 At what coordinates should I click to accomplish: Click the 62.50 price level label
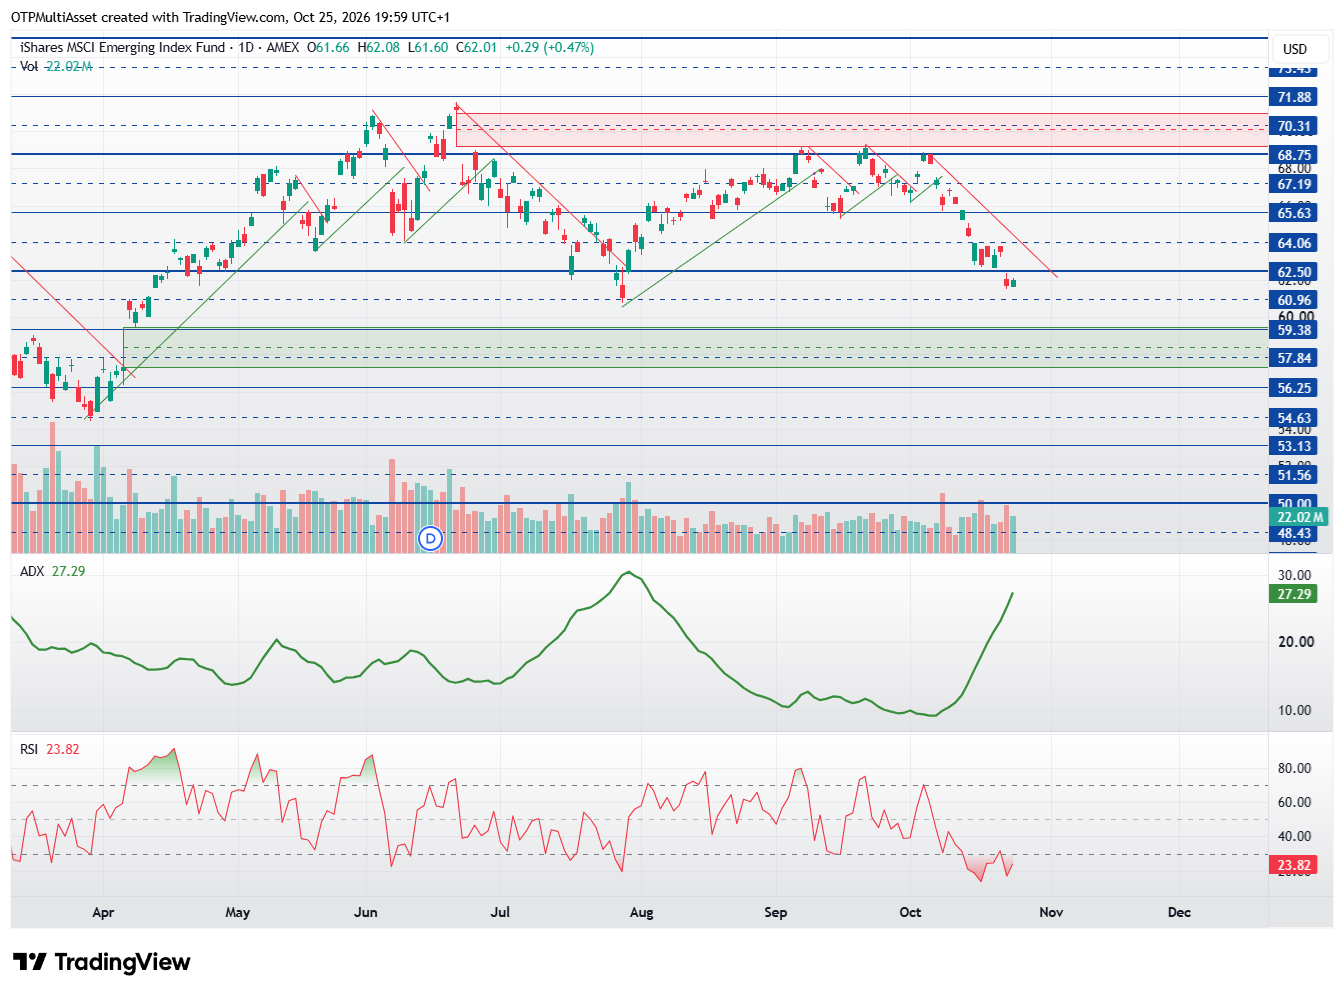1294,272
